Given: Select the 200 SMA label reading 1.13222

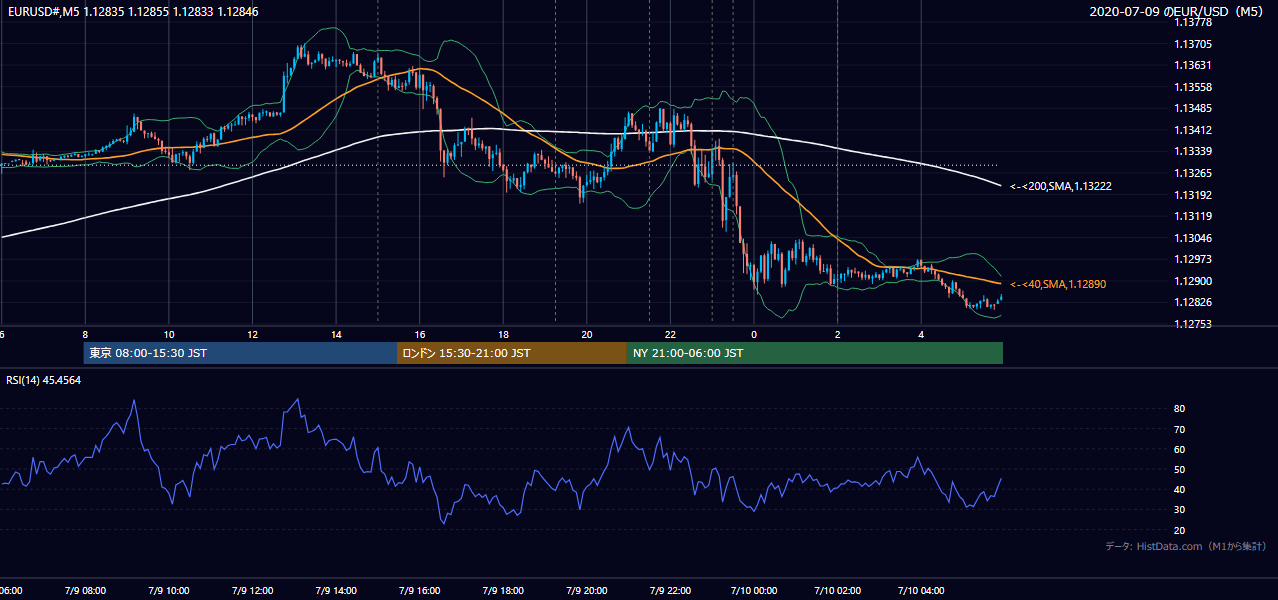Looking at the screenshot, I should tap(1060, 186).
